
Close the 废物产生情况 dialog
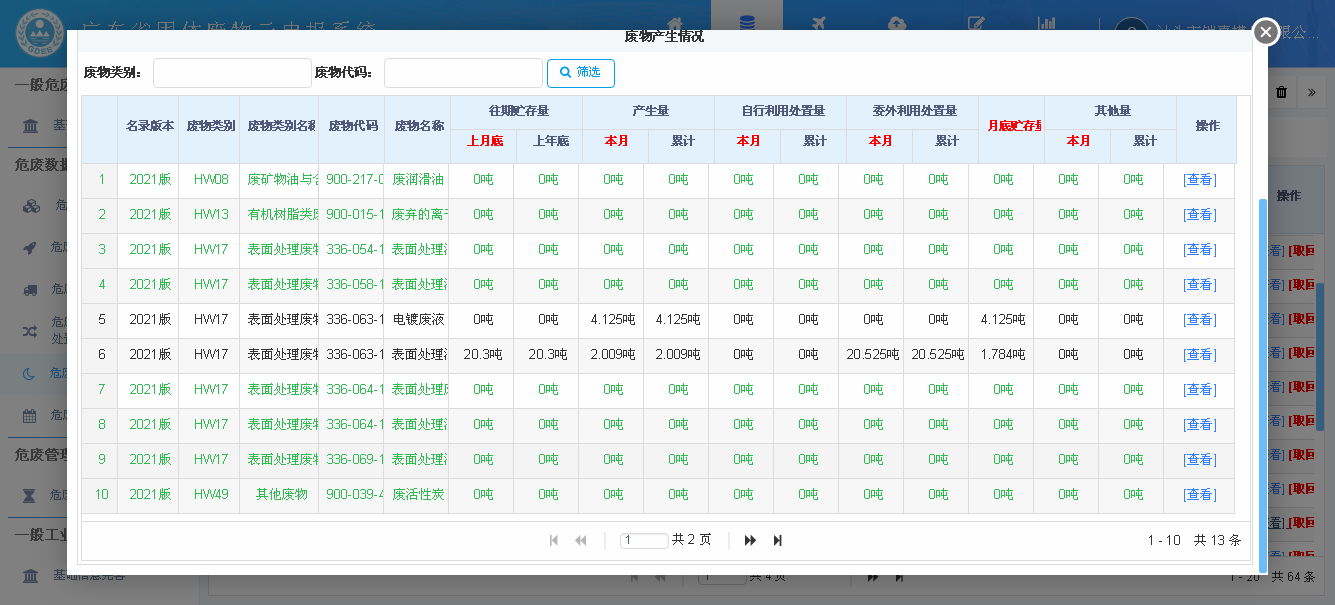(x=1265, y=32)
